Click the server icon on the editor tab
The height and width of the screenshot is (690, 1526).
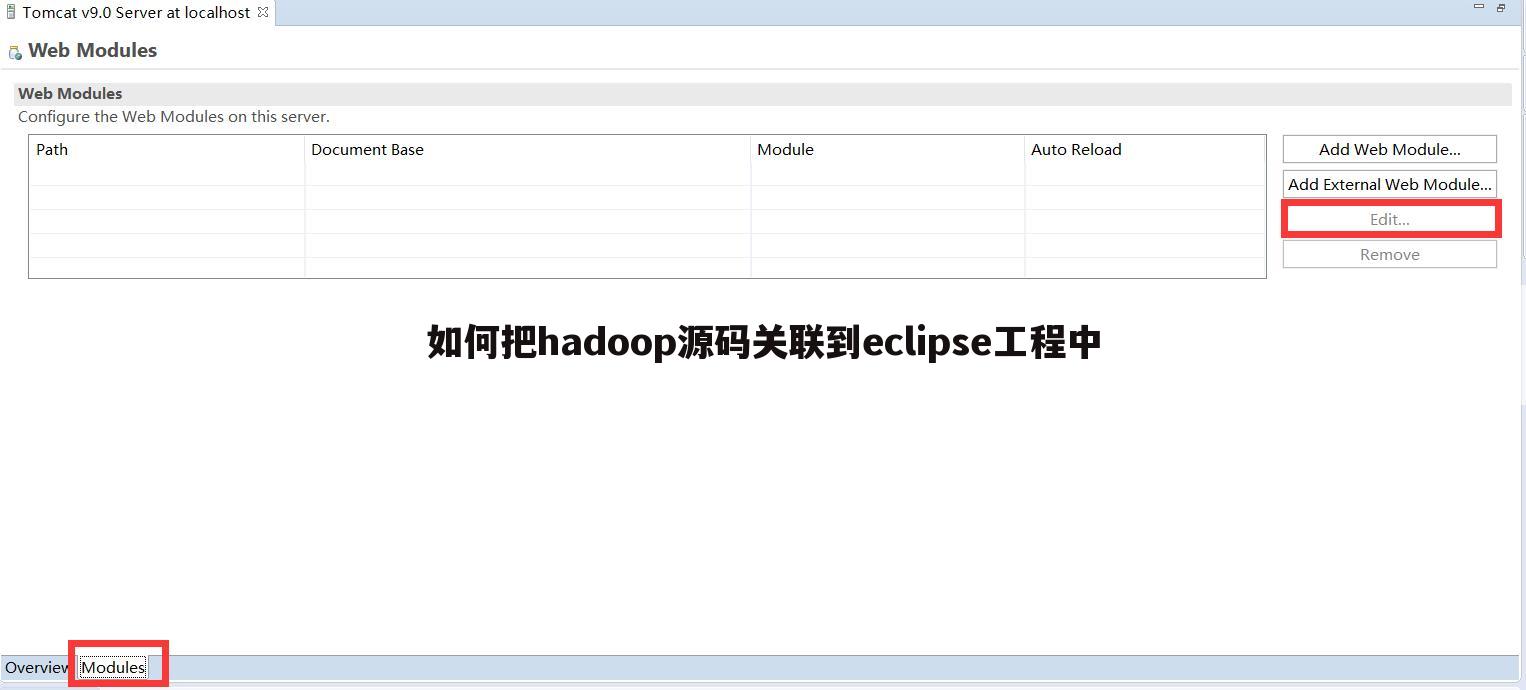(10, 12)
